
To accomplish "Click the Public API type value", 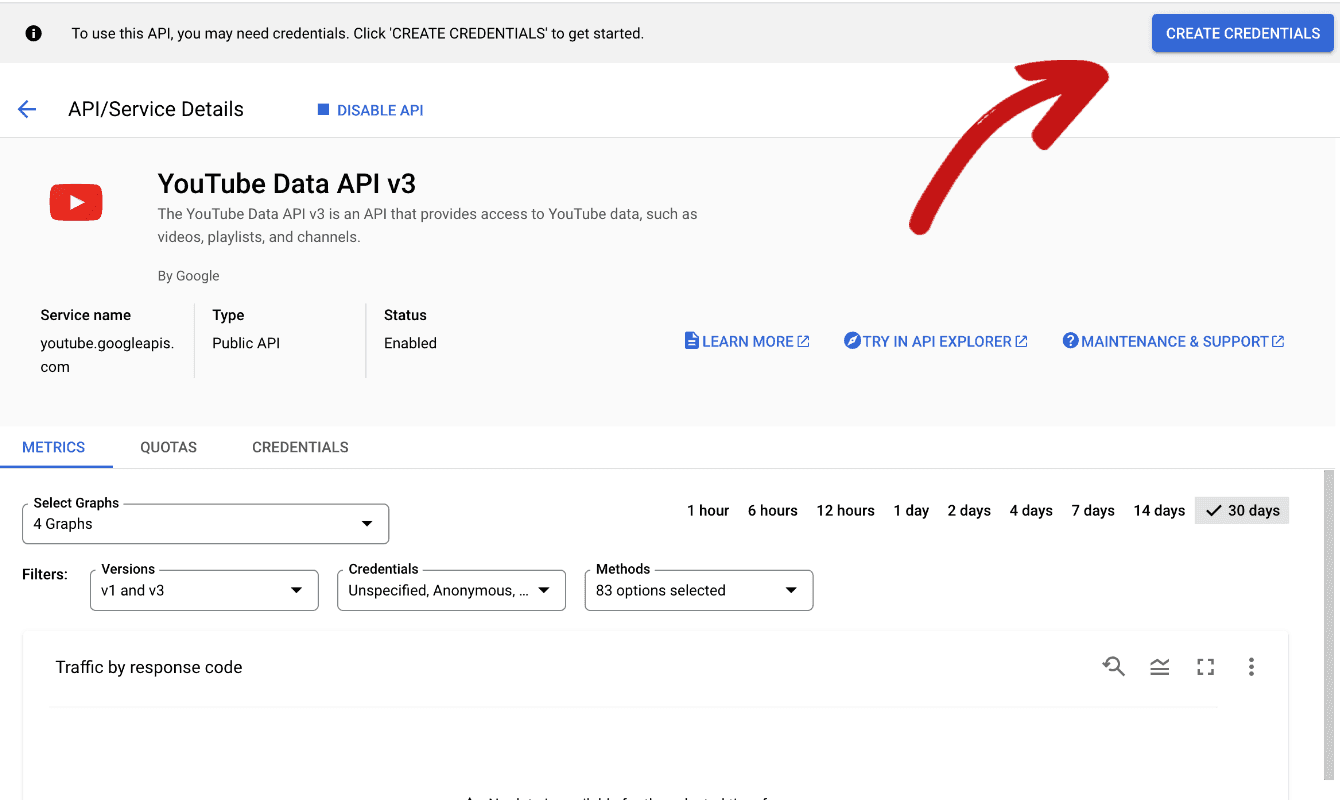I will coord(246,343).
